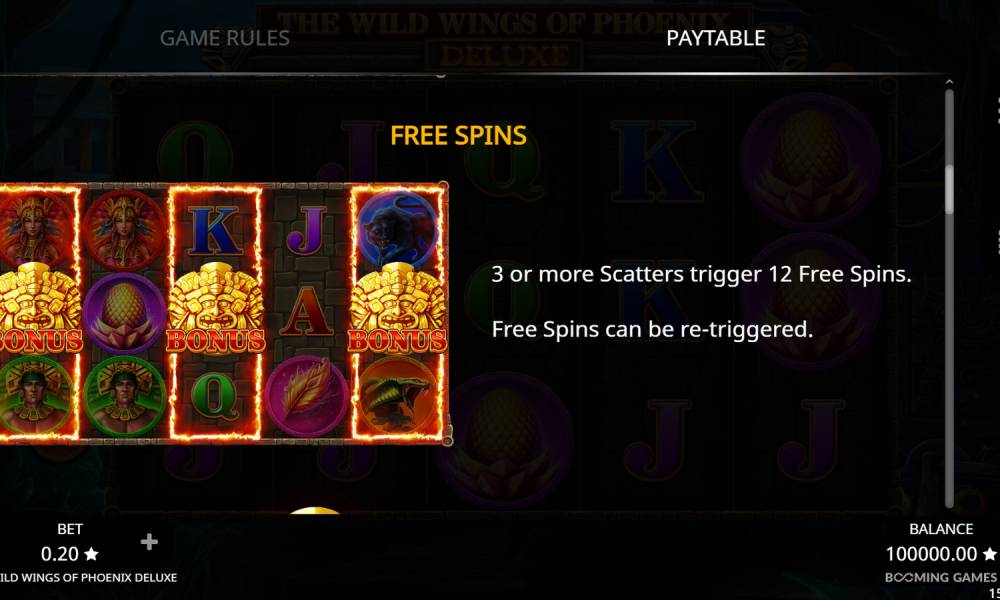Click the black panther symbol
This screenshot has width=1000, height=600.
tap(397, 228)
